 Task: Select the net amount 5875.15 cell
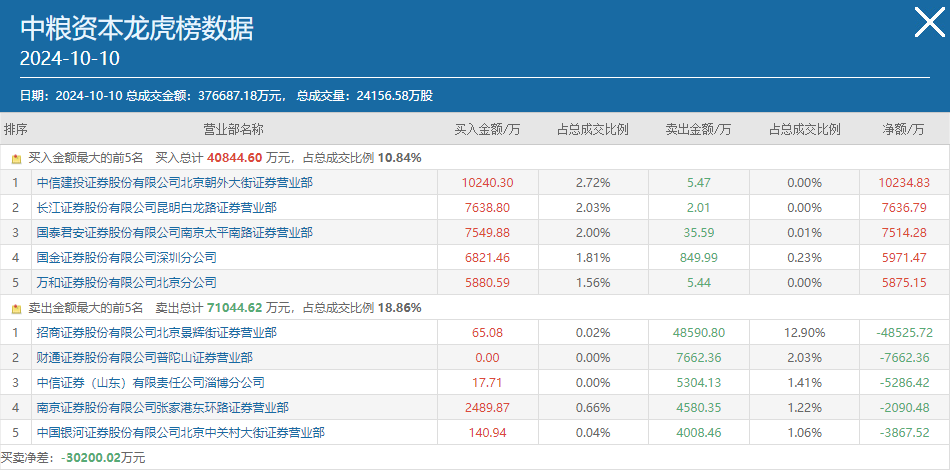904,282
